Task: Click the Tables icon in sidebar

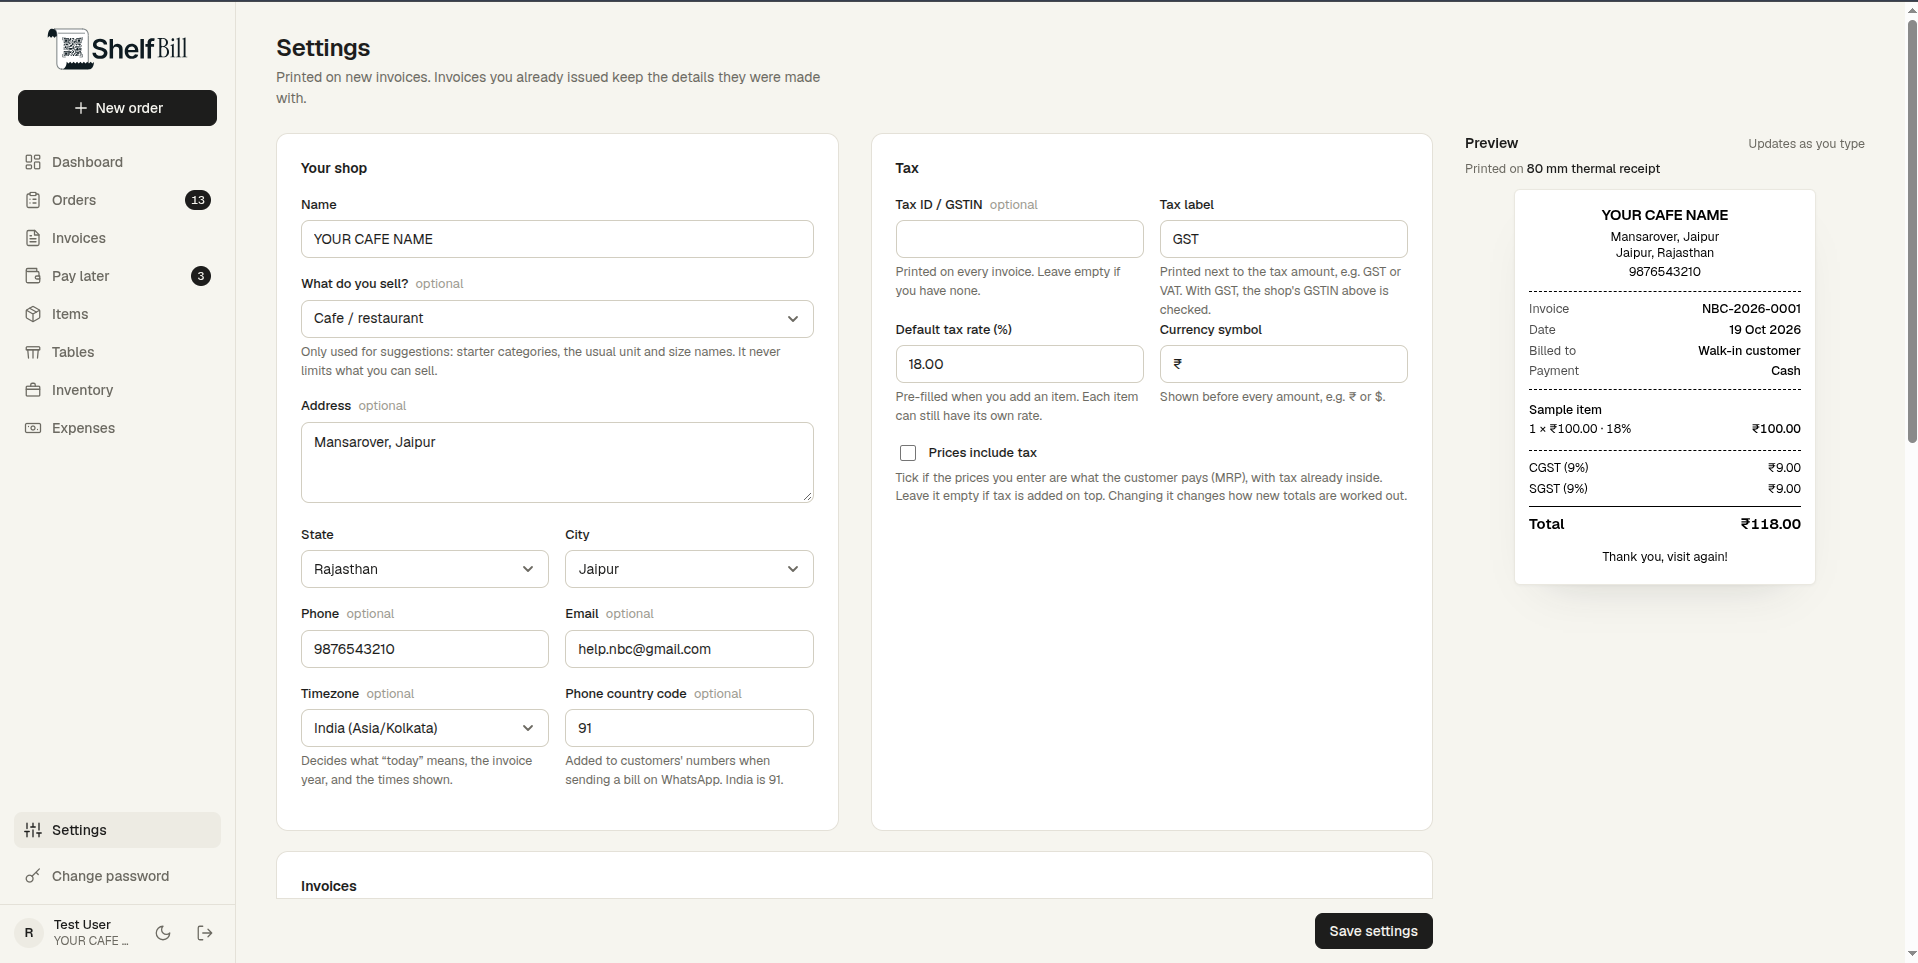Action: click(x=33, y=352)
